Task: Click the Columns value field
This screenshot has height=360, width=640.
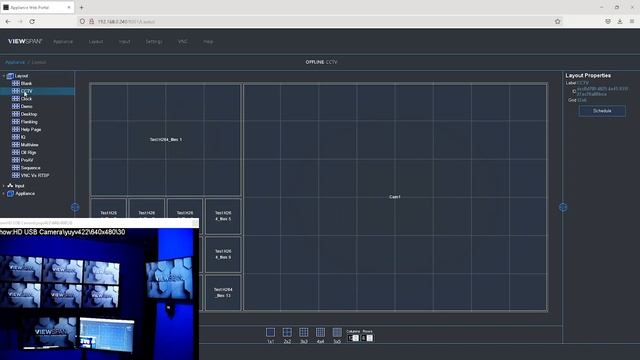Action: click(x=353, y=338)
